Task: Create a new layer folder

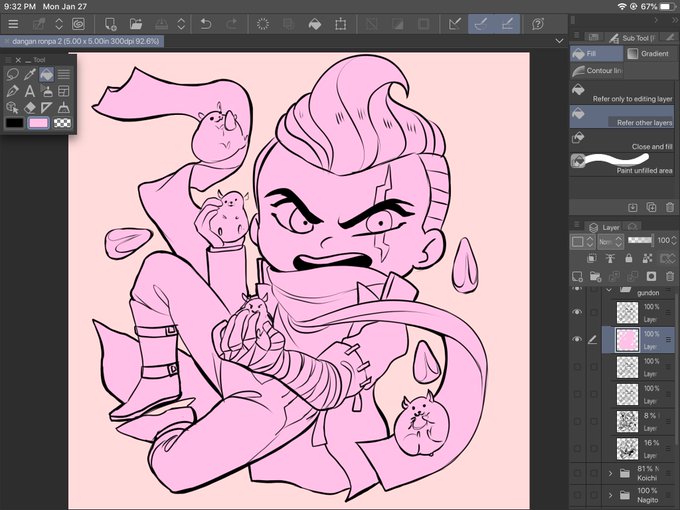Action: coord(595,276)
